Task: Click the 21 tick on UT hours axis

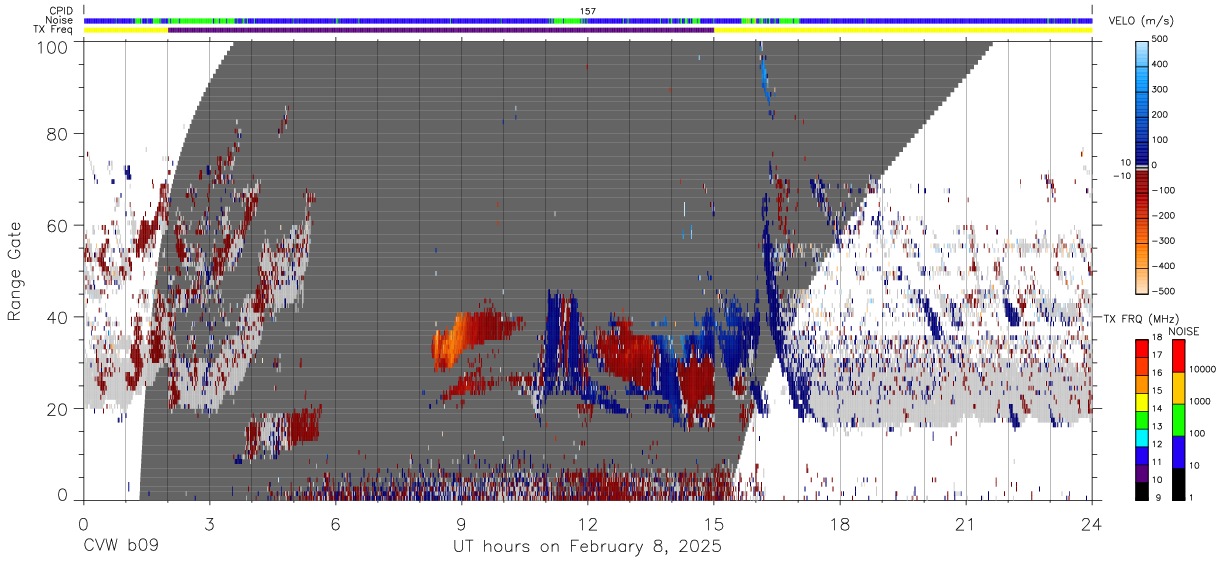Action: [x=966, y=524]
